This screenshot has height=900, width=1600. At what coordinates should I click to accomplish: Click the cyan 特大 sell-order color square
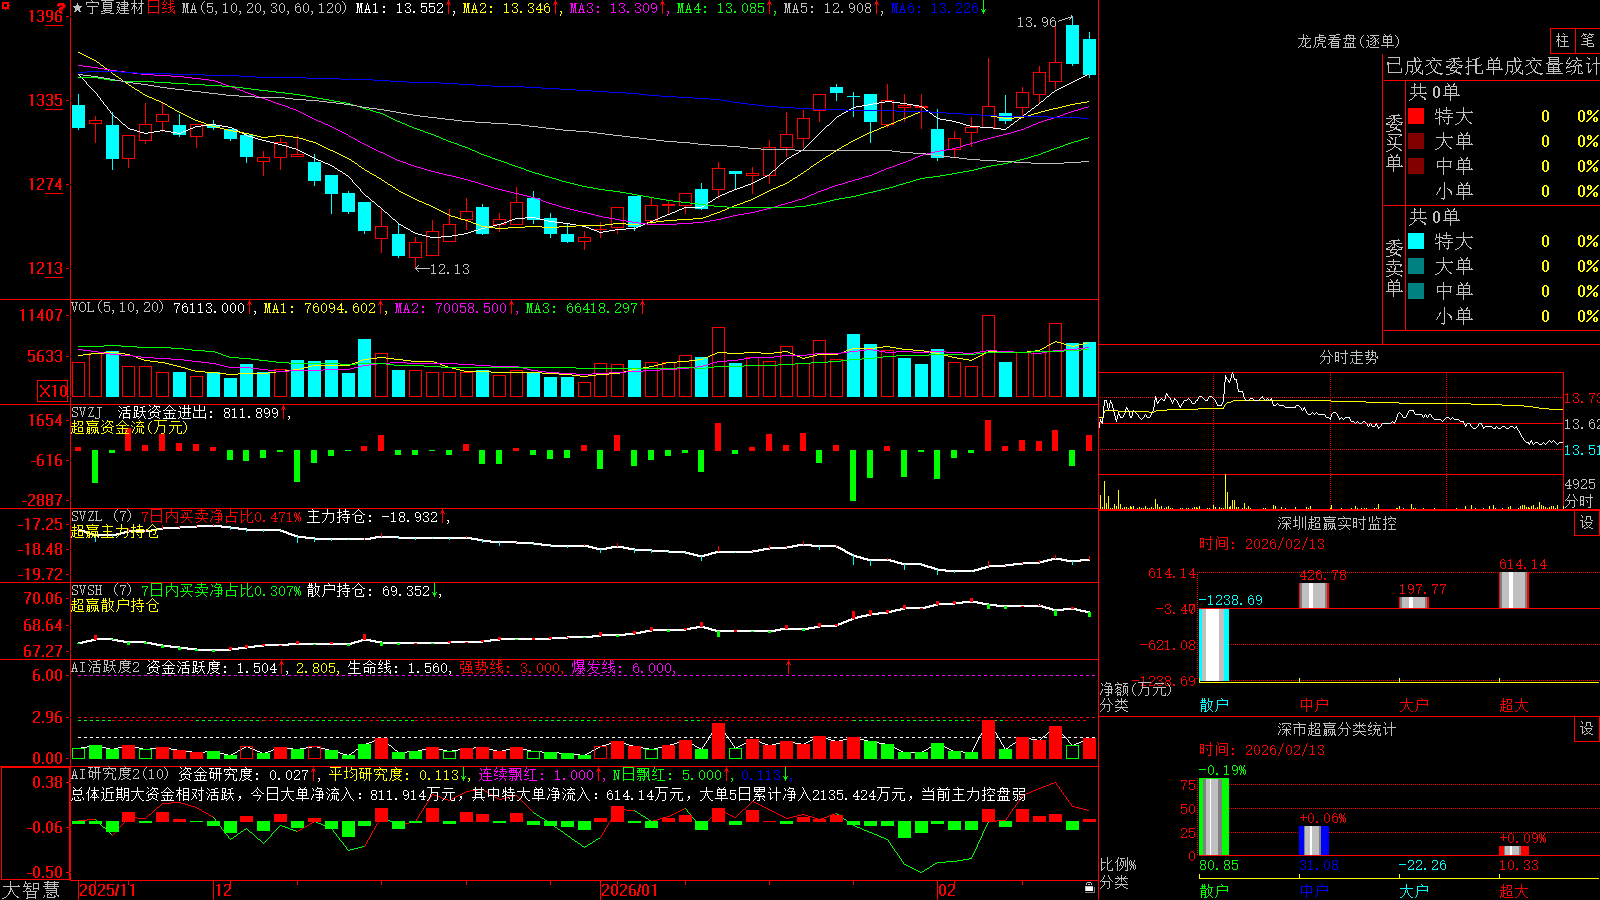[1416, 241]
